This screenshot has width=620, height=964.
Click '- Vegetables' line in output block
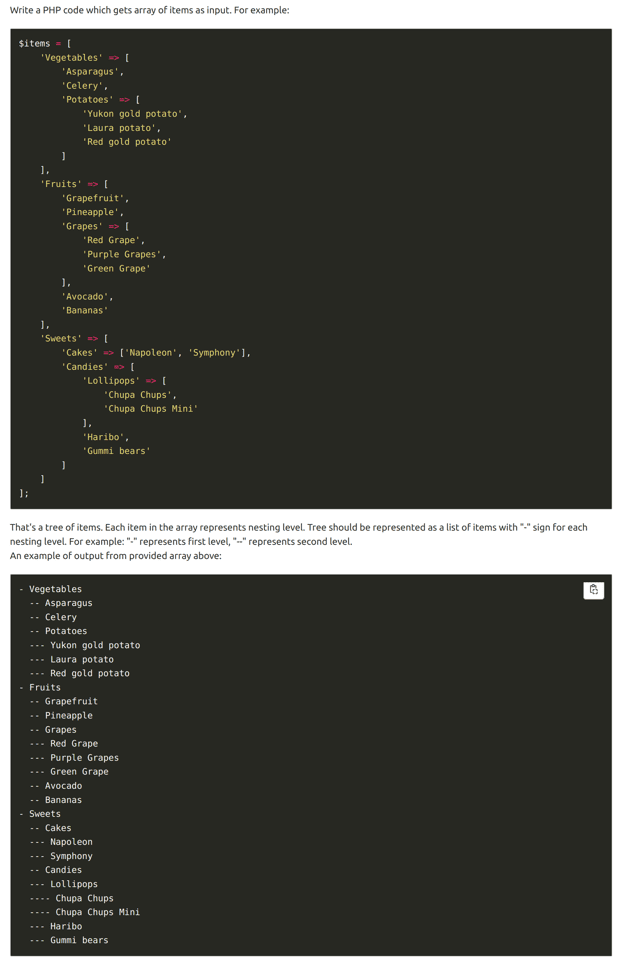pos(51,589)
